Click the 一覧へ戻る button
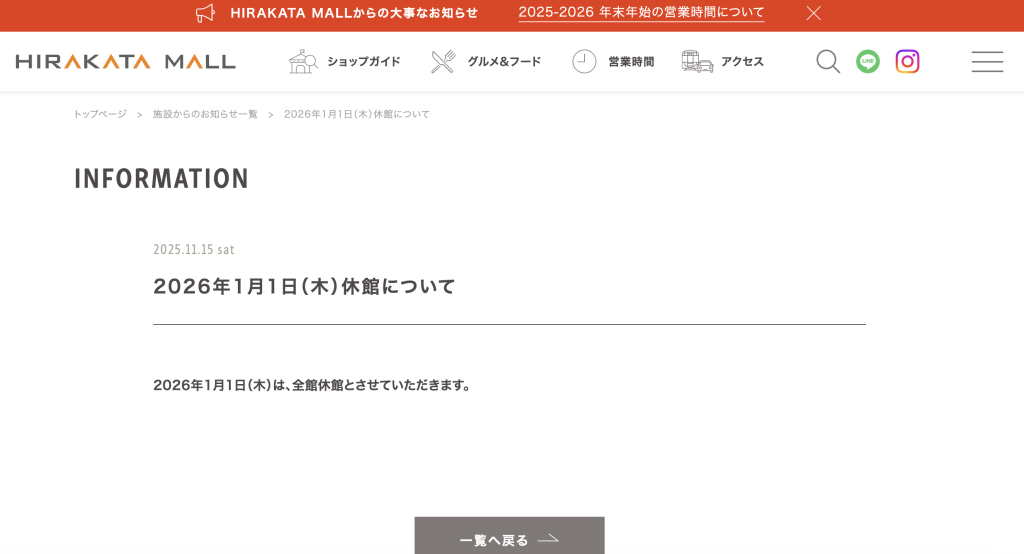 509,536
